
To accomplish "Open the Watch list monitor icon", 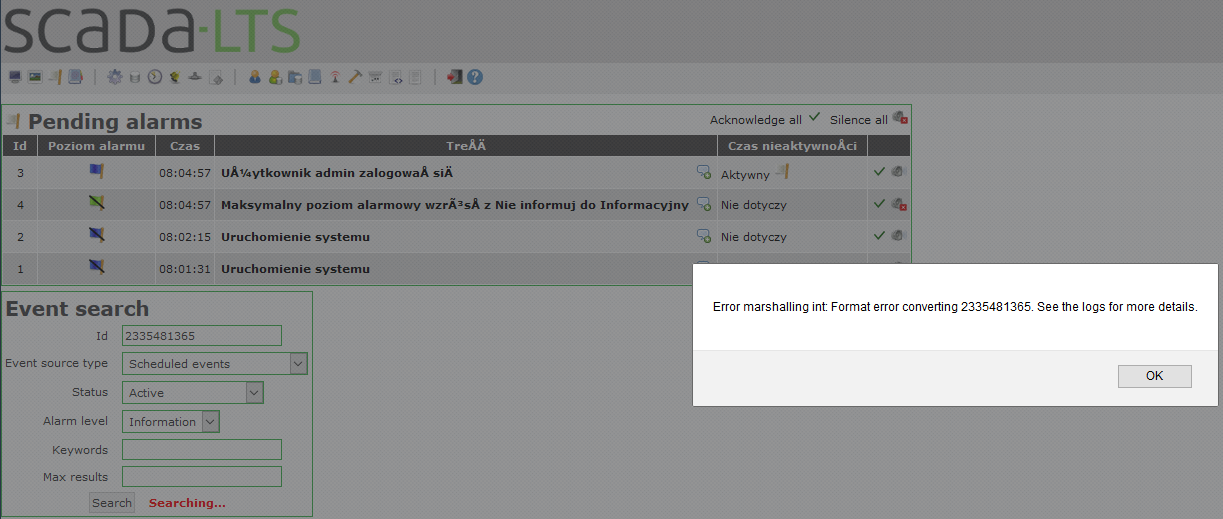I will click(x=15, y=77).
